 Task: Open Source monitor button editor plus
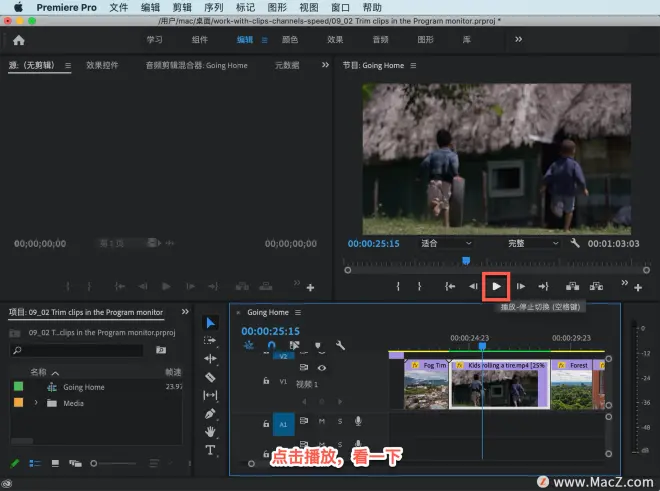(310, 288)
